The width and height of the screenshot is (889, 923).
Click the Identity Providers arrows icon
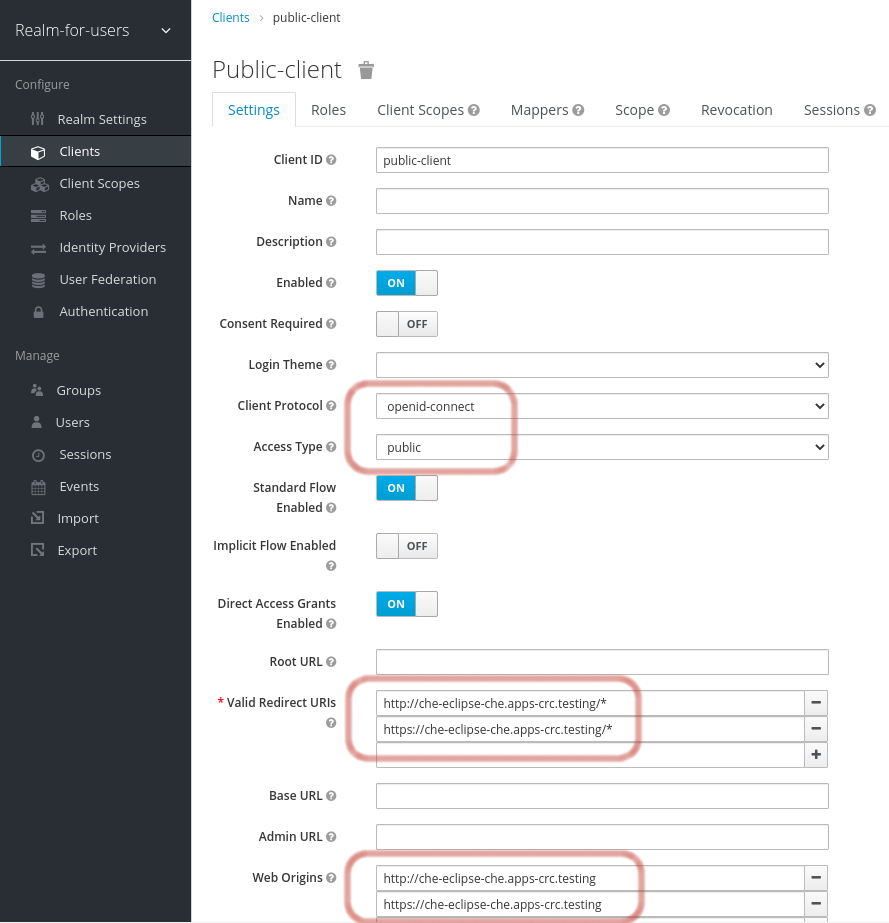[39, 248]
